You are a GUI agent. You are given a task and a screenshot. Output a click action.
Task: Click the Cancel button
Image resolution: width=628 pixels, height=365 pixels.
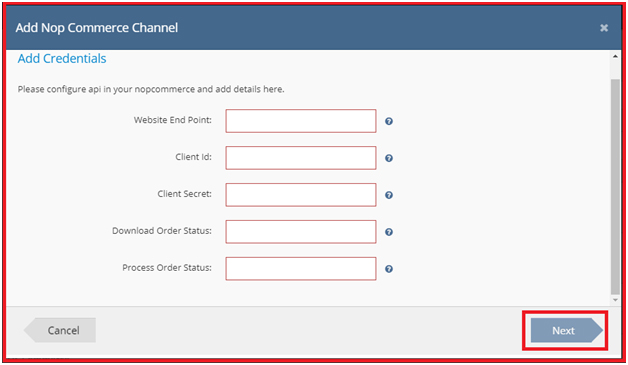click(60, 330)
